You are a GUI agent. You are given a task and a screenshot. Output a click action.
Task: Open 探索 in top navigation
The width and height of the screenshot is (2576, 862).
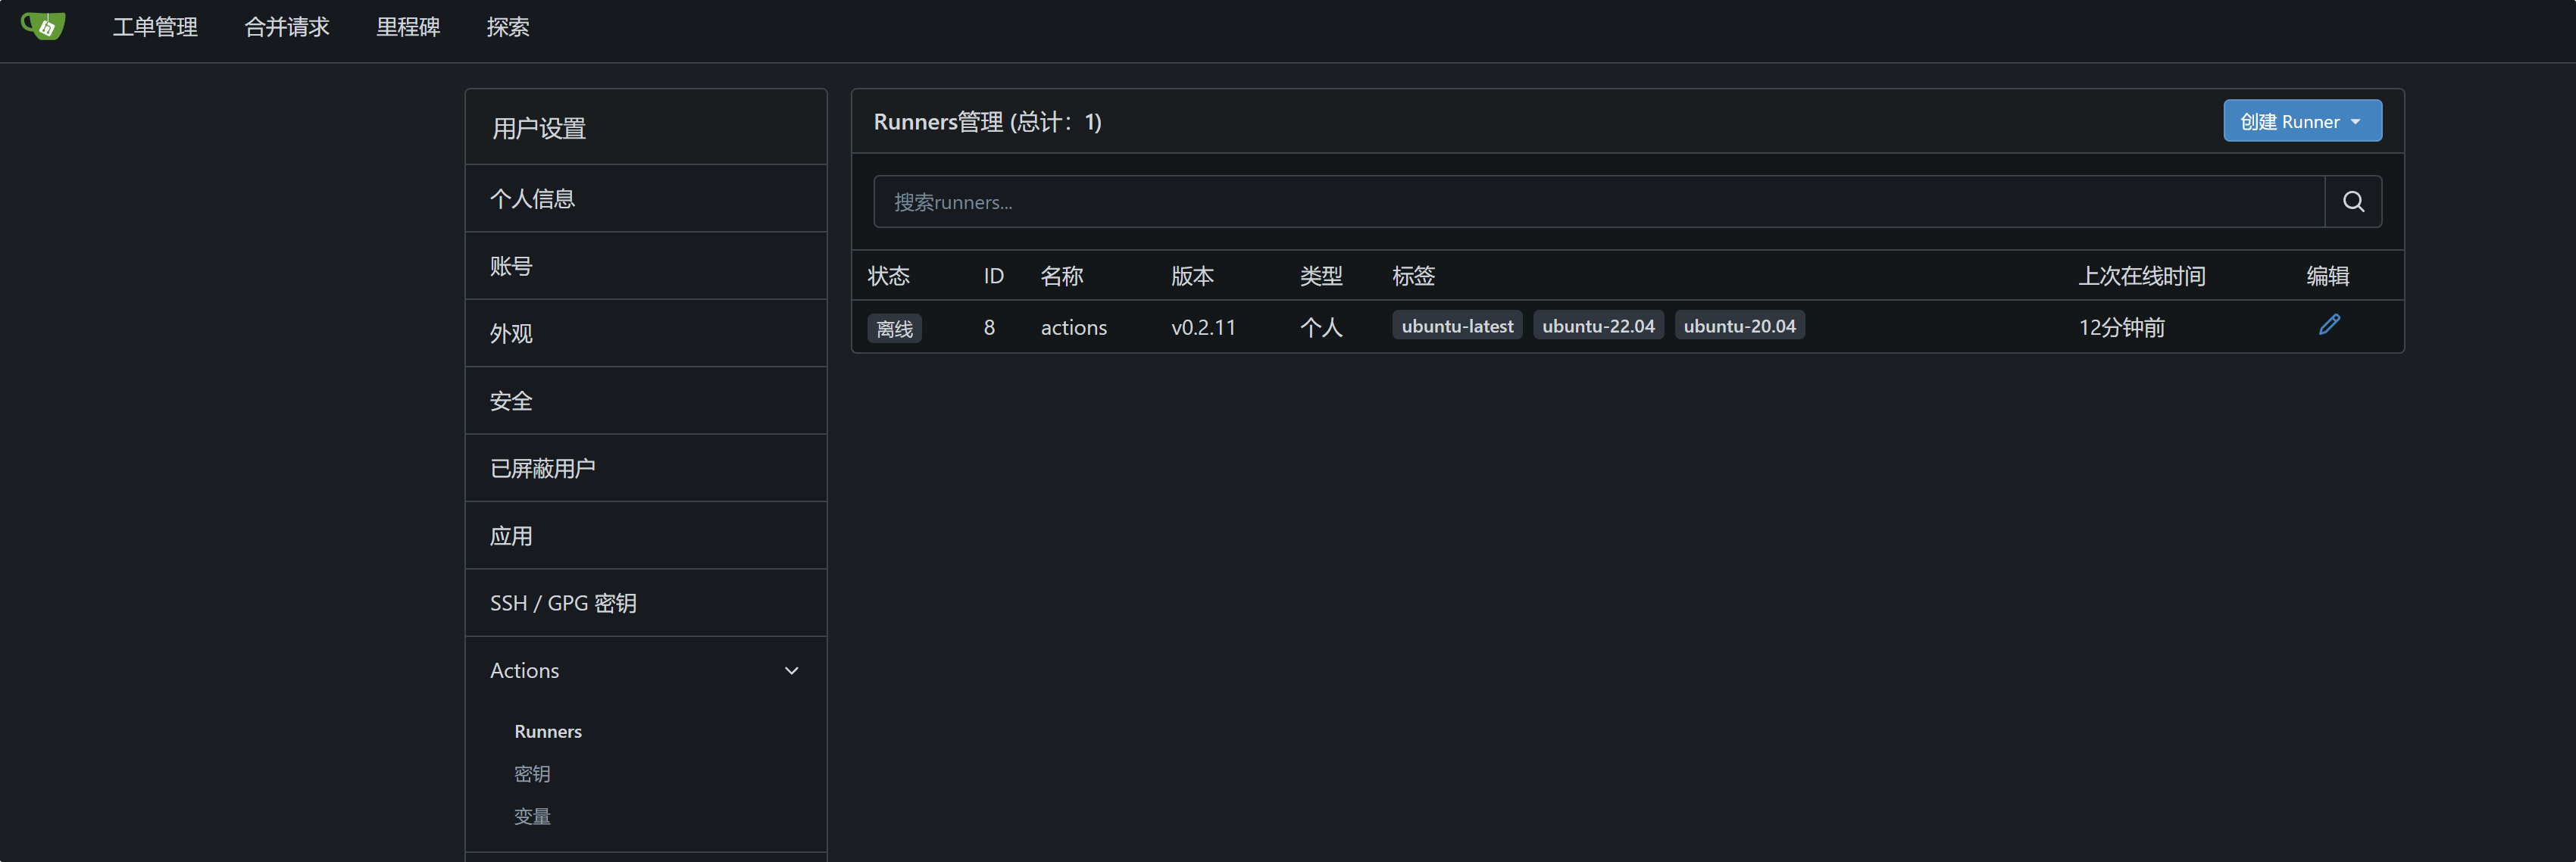[x=507, y=27]
